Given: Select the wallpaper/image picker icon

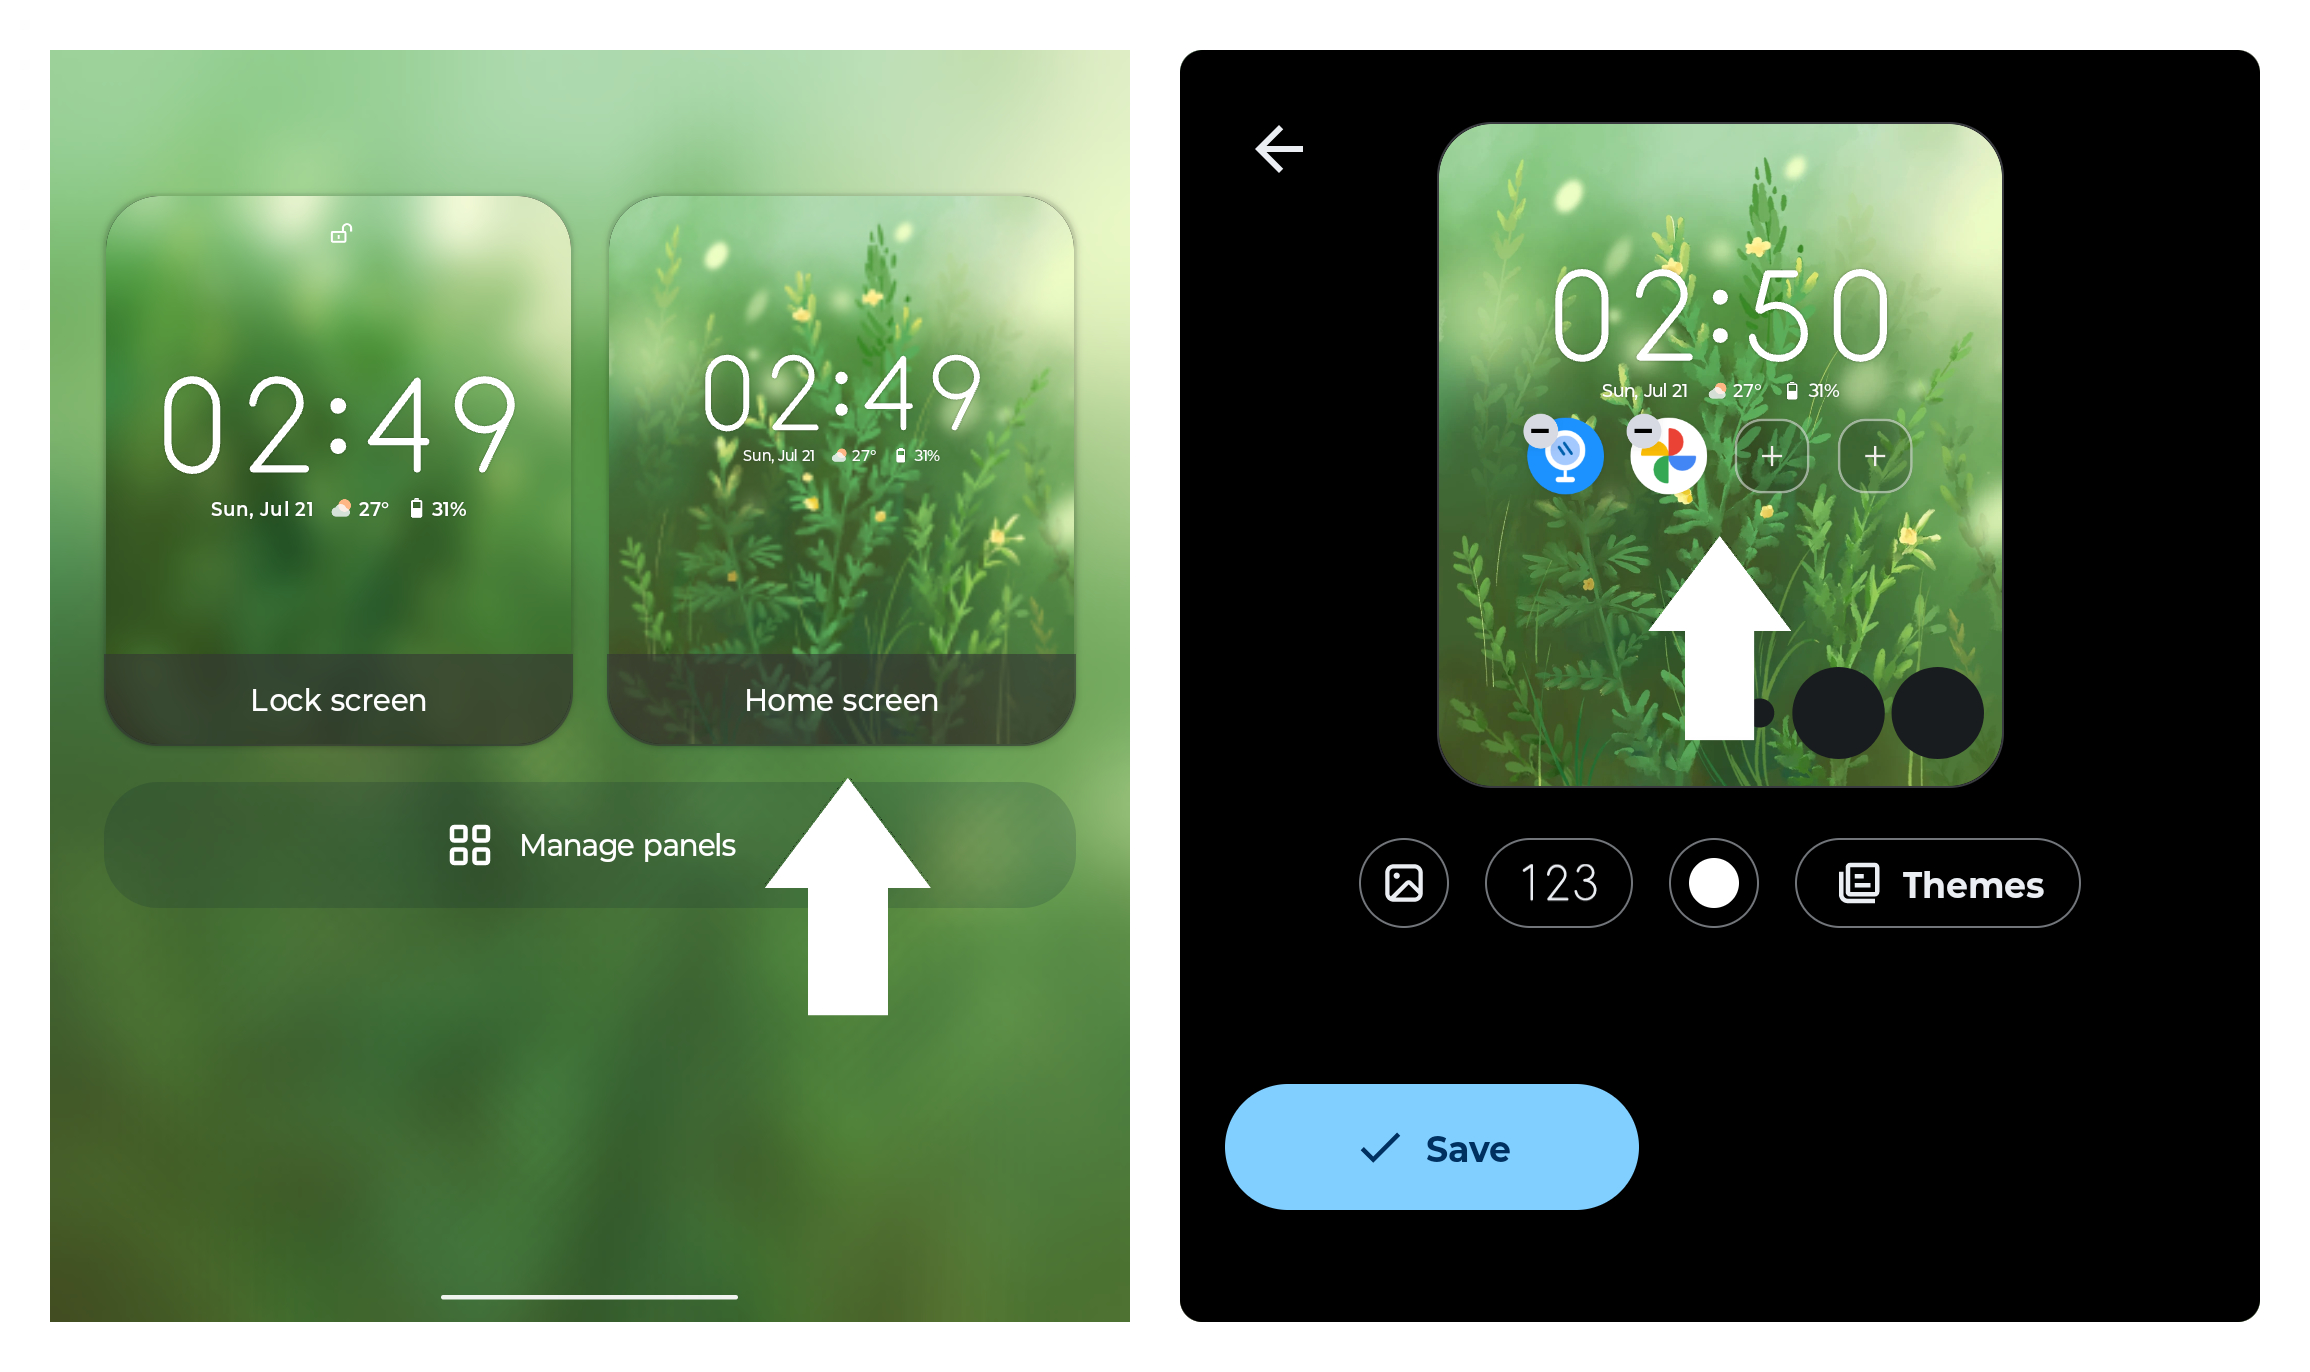Looking at the screenshot, I should [x=1406, y=884].
